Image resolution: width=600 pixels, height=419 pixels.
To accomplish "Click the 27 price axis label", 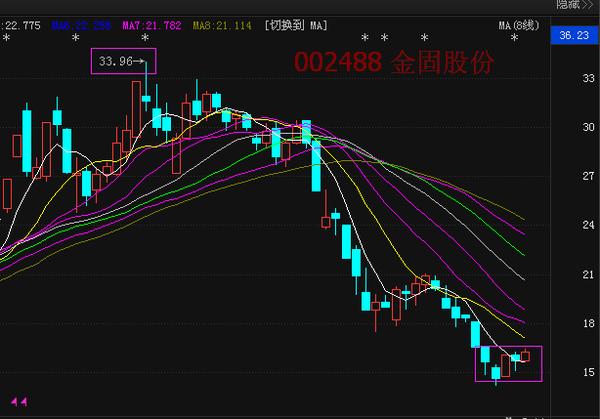I will point(589,176).
